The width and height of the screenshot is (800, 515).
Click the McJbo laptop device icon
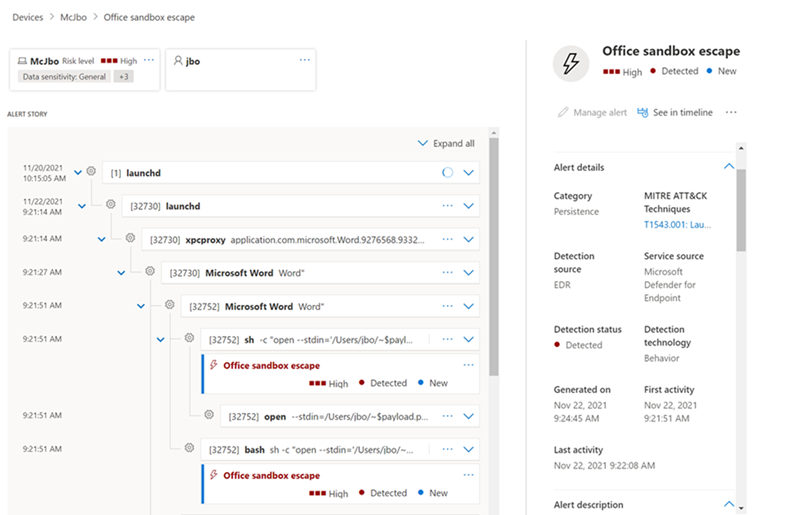click(x=23, y=61)
